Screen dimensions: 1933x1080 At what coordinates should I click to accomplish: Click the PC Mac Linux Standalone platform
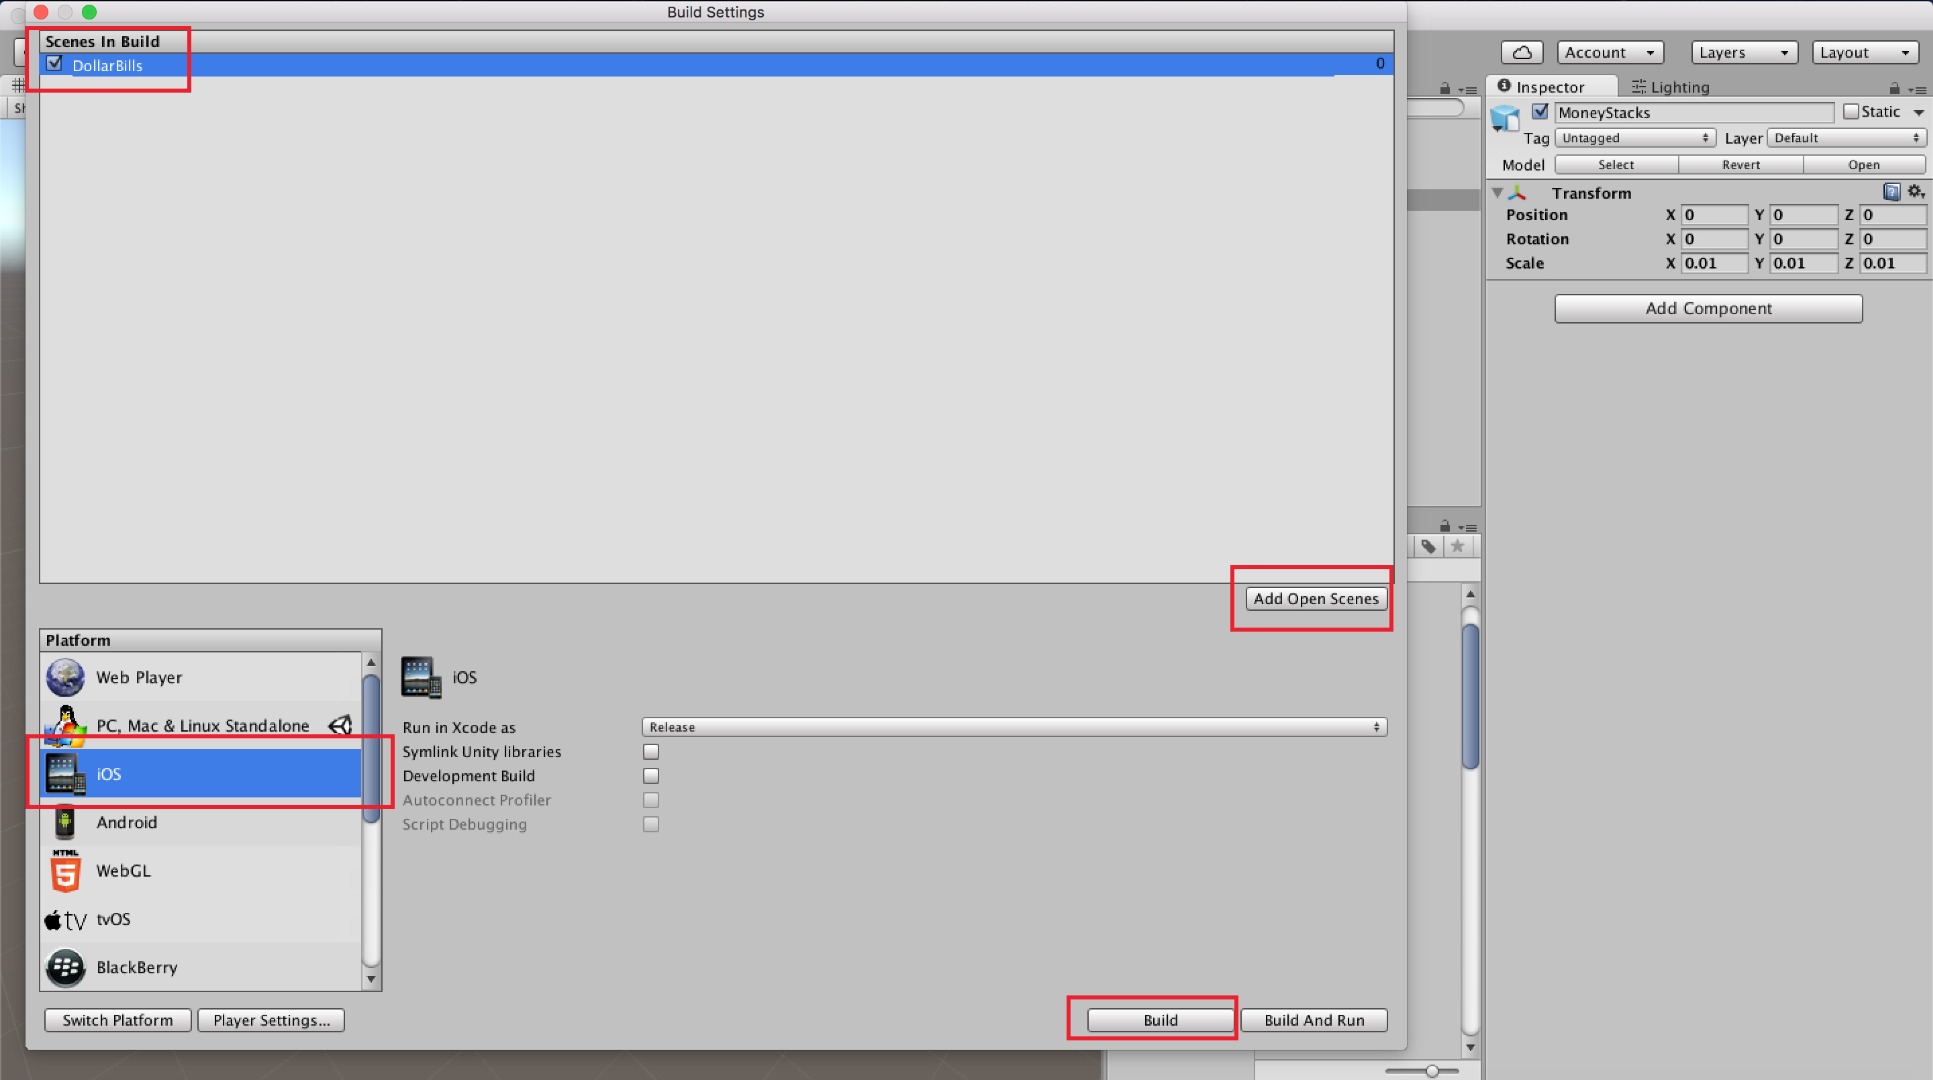pos(202,724)
